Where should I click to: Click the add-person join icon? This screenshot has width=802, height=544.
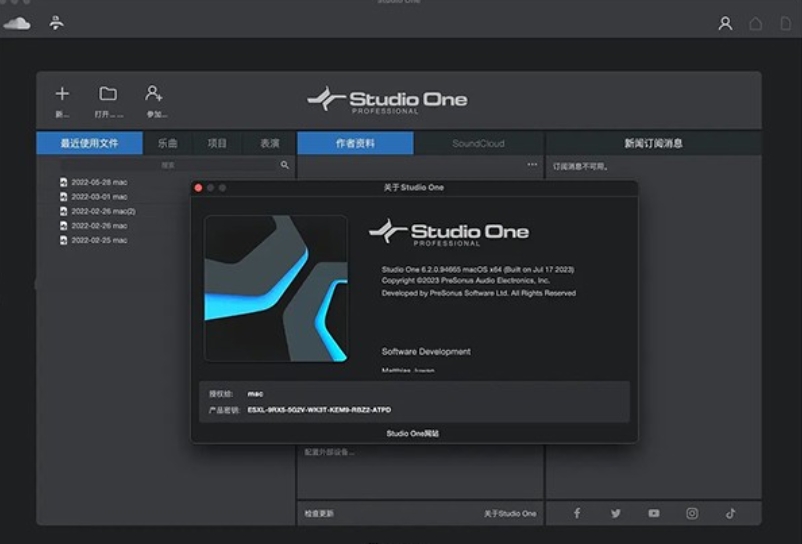(154, 93)
